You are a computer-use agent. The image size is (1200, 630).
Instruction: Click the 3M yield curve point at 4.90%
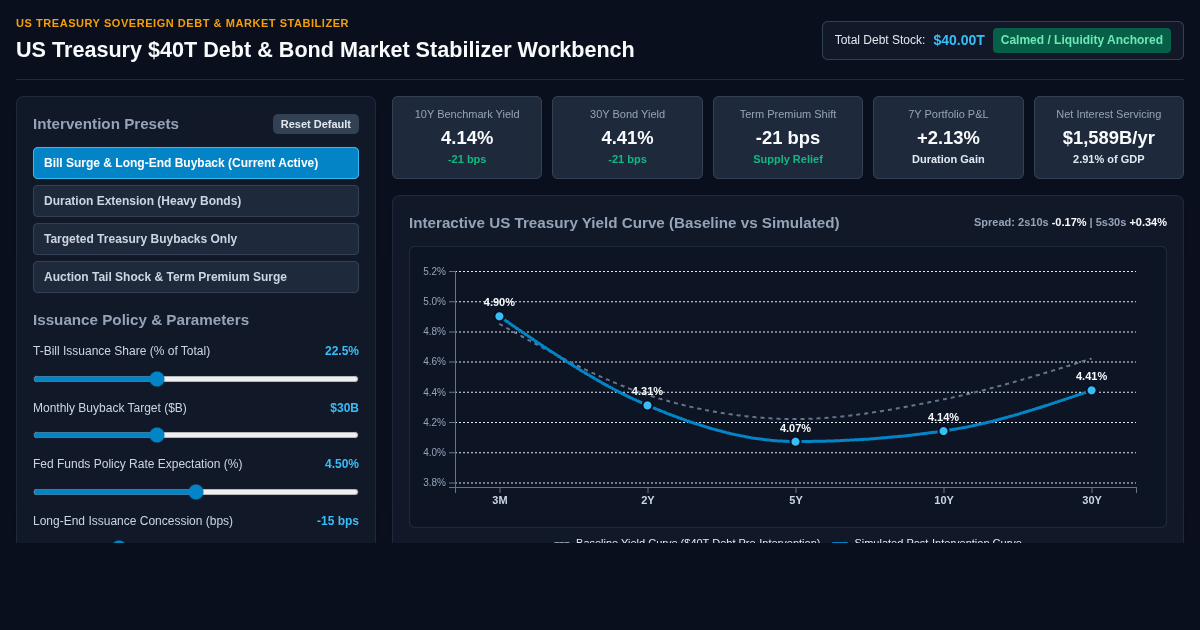pos(500,316)
